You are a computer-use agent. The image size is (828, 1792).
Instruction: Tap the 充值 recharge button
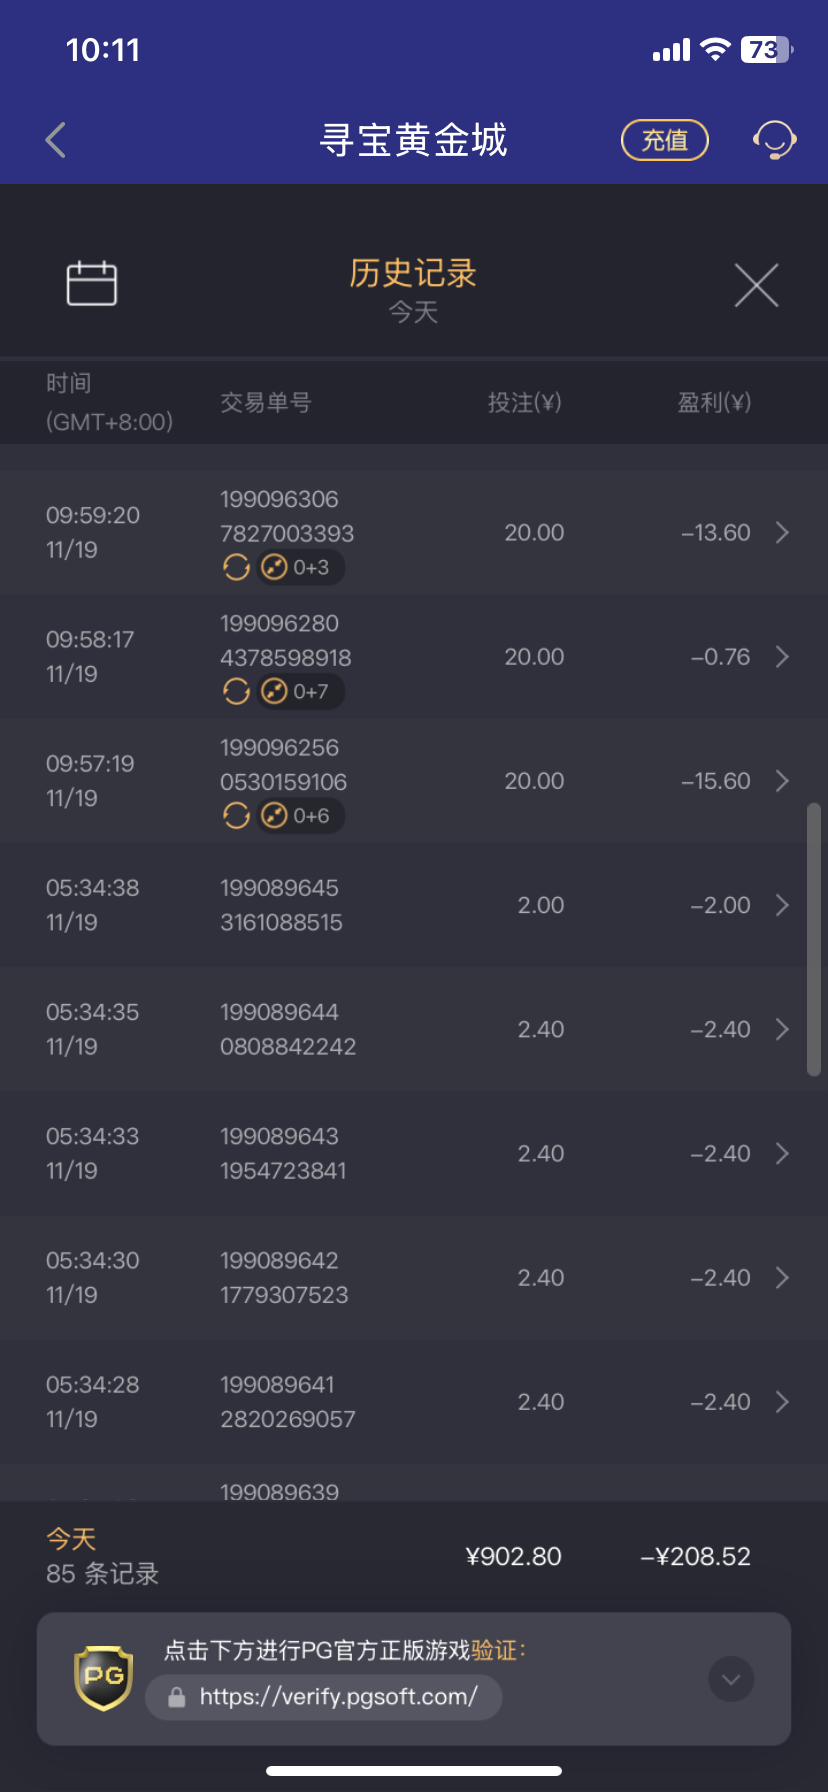click(665, 140)
